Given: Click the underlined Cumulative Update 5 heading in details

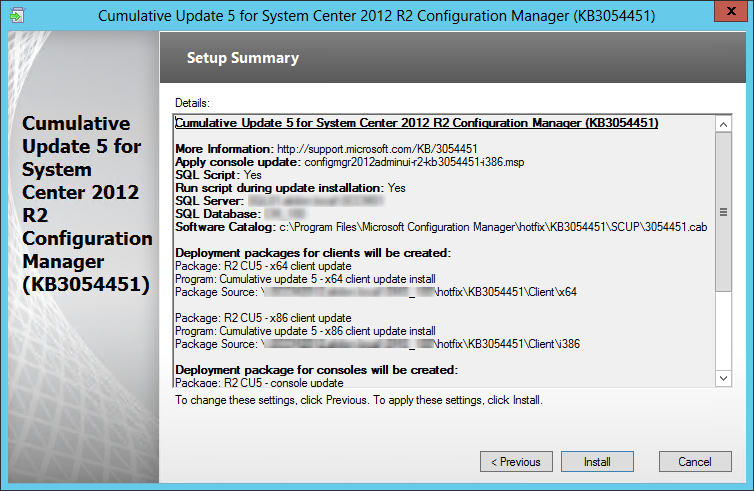Looking at the screenshot, I should click(x=416, y=123).
